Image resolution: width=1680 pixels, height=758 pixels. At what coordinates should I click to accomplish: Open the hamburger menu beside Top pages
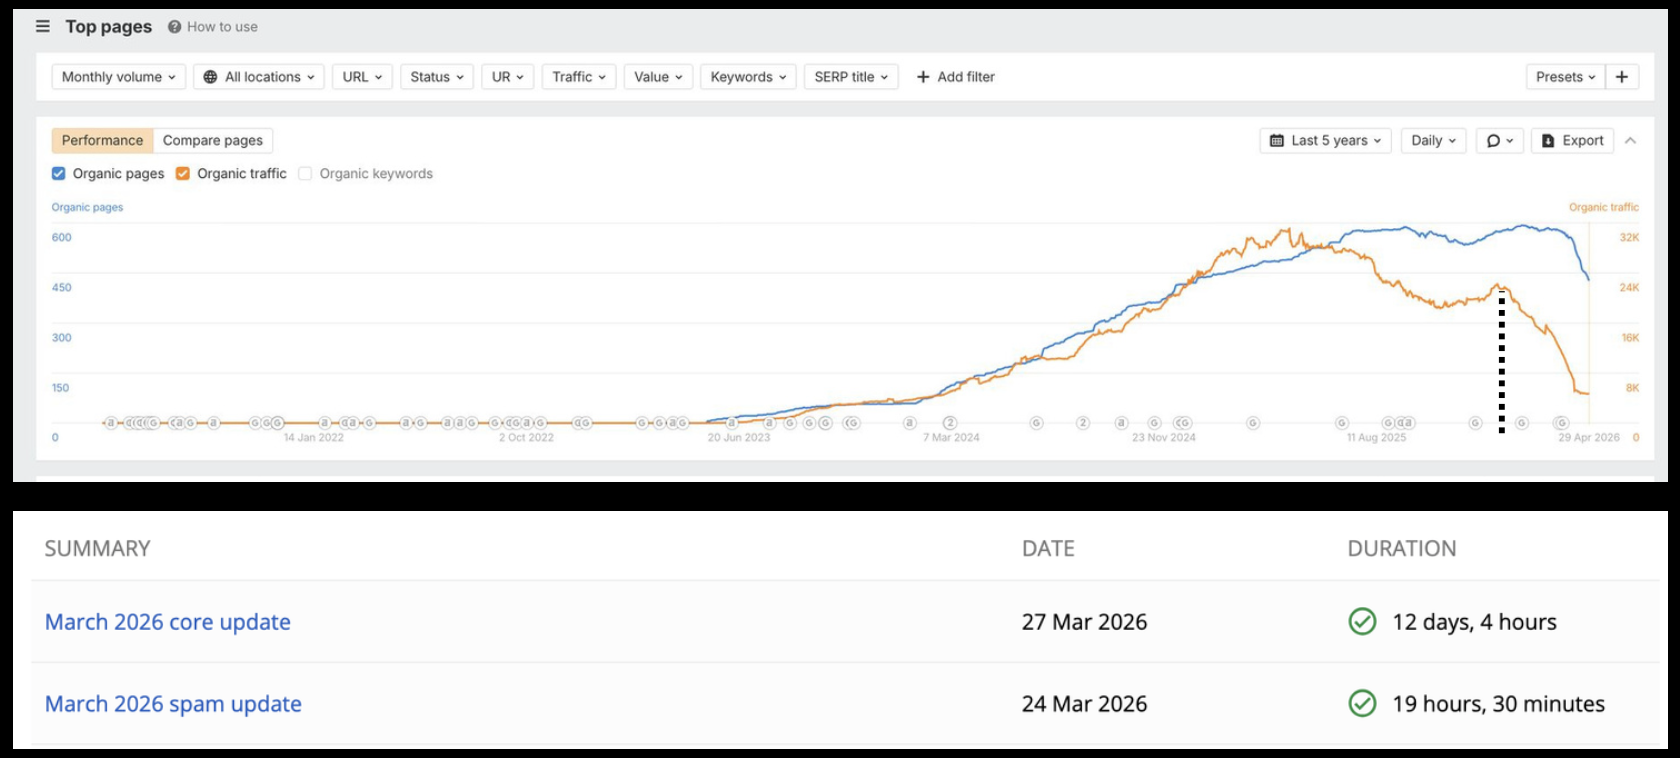tap(43, 26)
